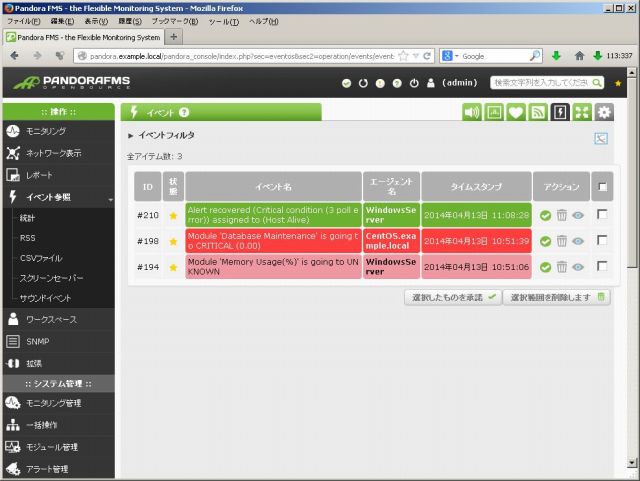Viewport: 640px width, 481px height.
Task: Validate event #198 with green check
Action: tap(545, 241)
